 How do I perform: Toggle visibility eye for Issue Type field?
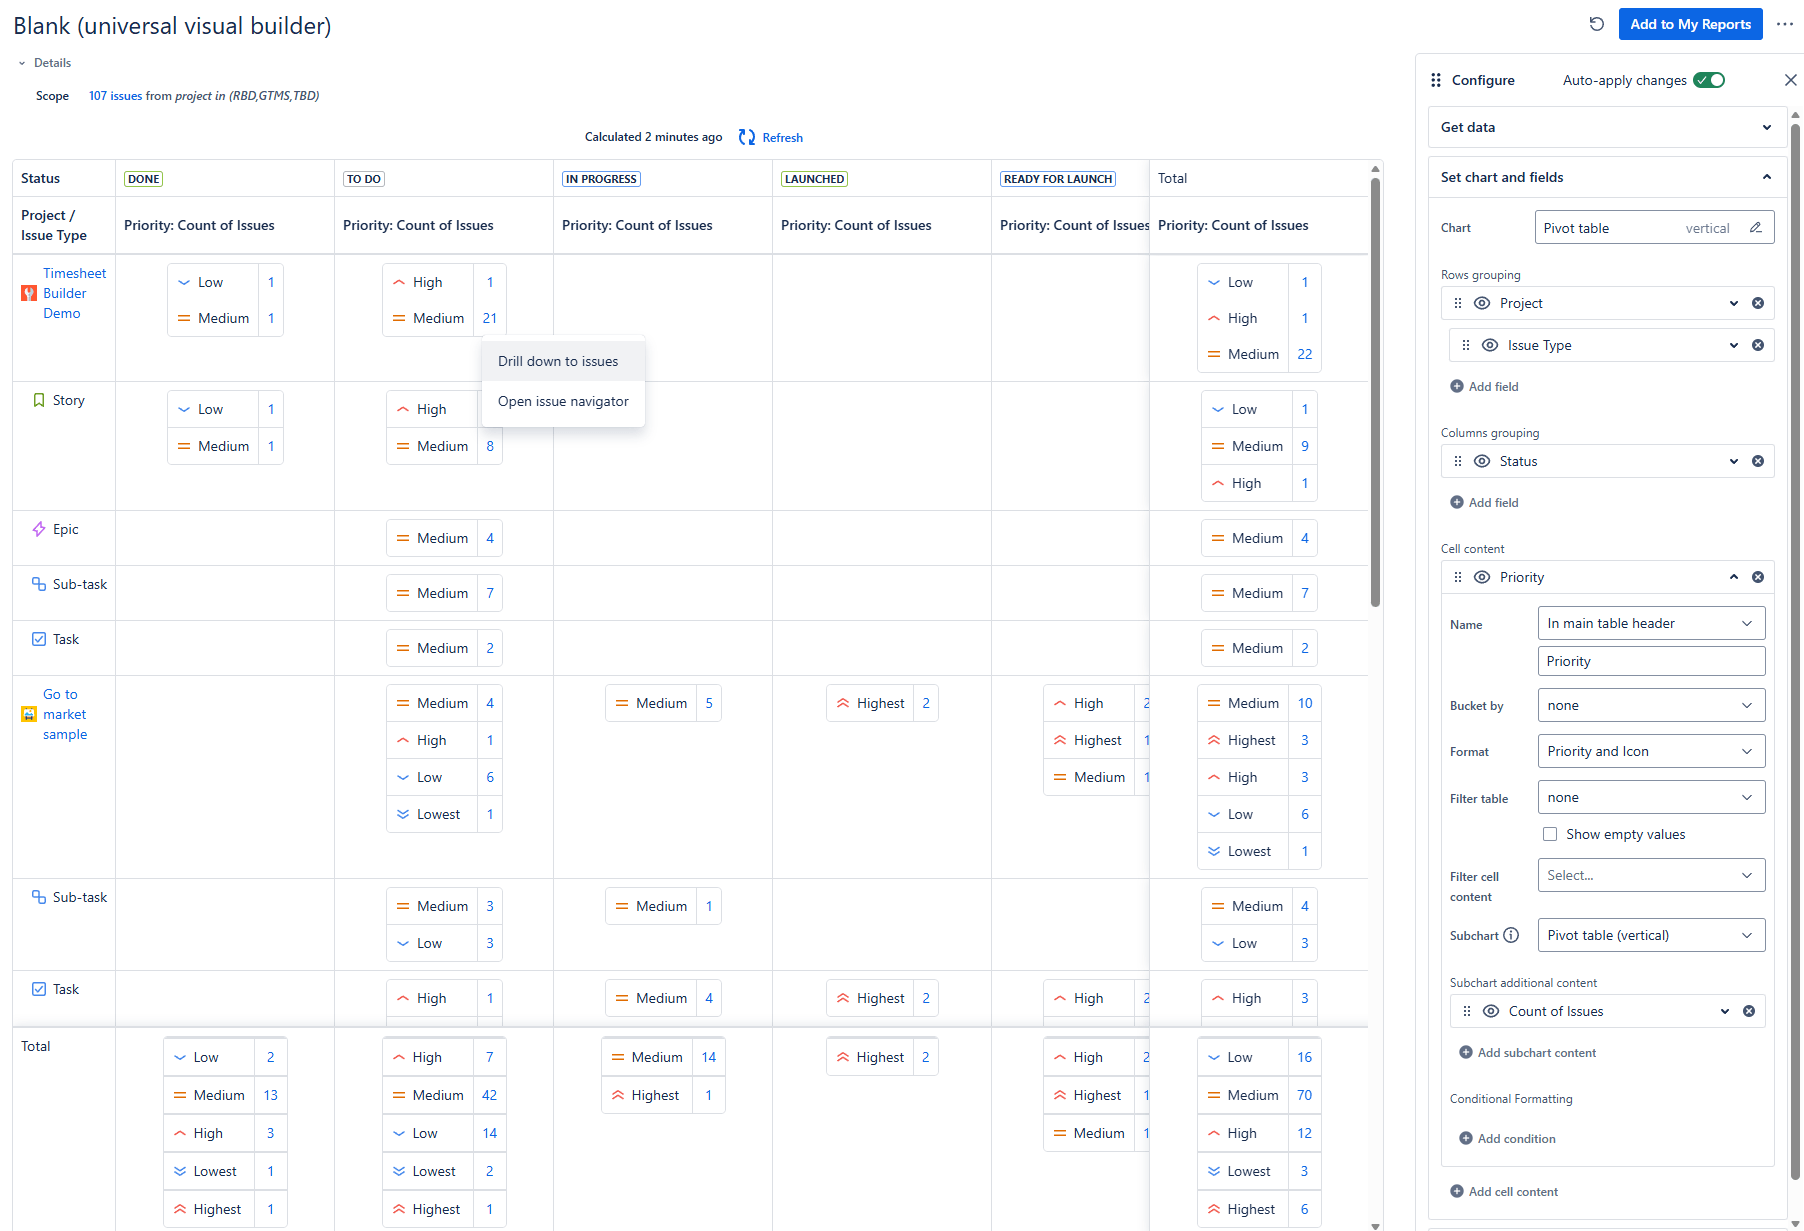click(x=1490, y=345)
